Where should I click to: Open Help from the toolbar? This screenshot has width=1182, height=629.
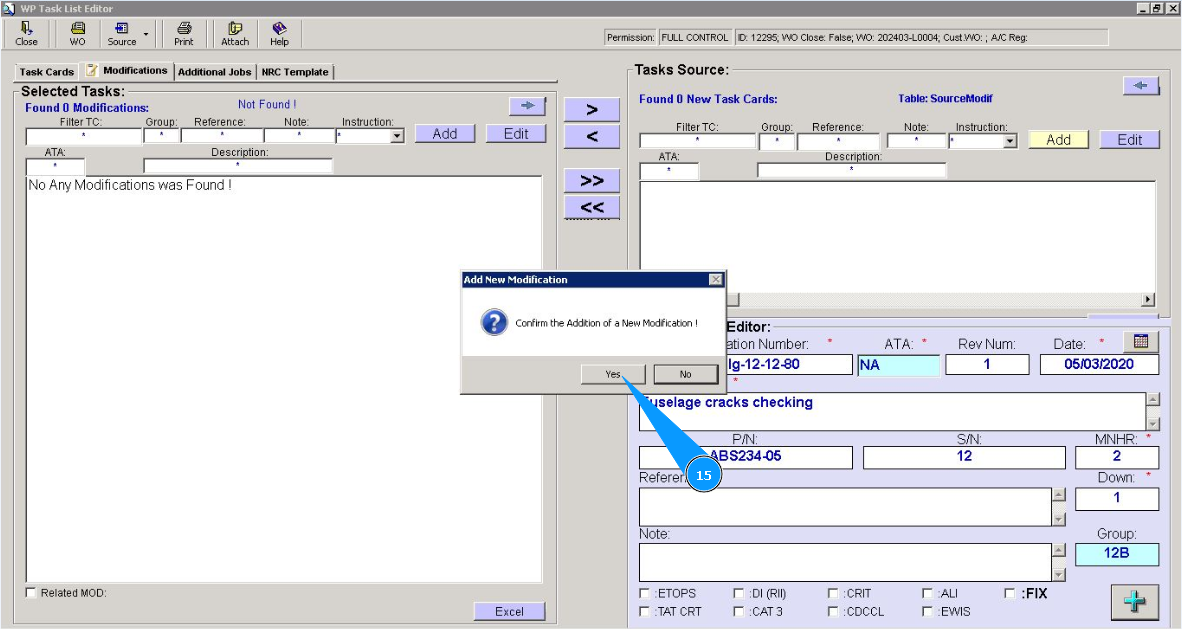tap(279, 34)
